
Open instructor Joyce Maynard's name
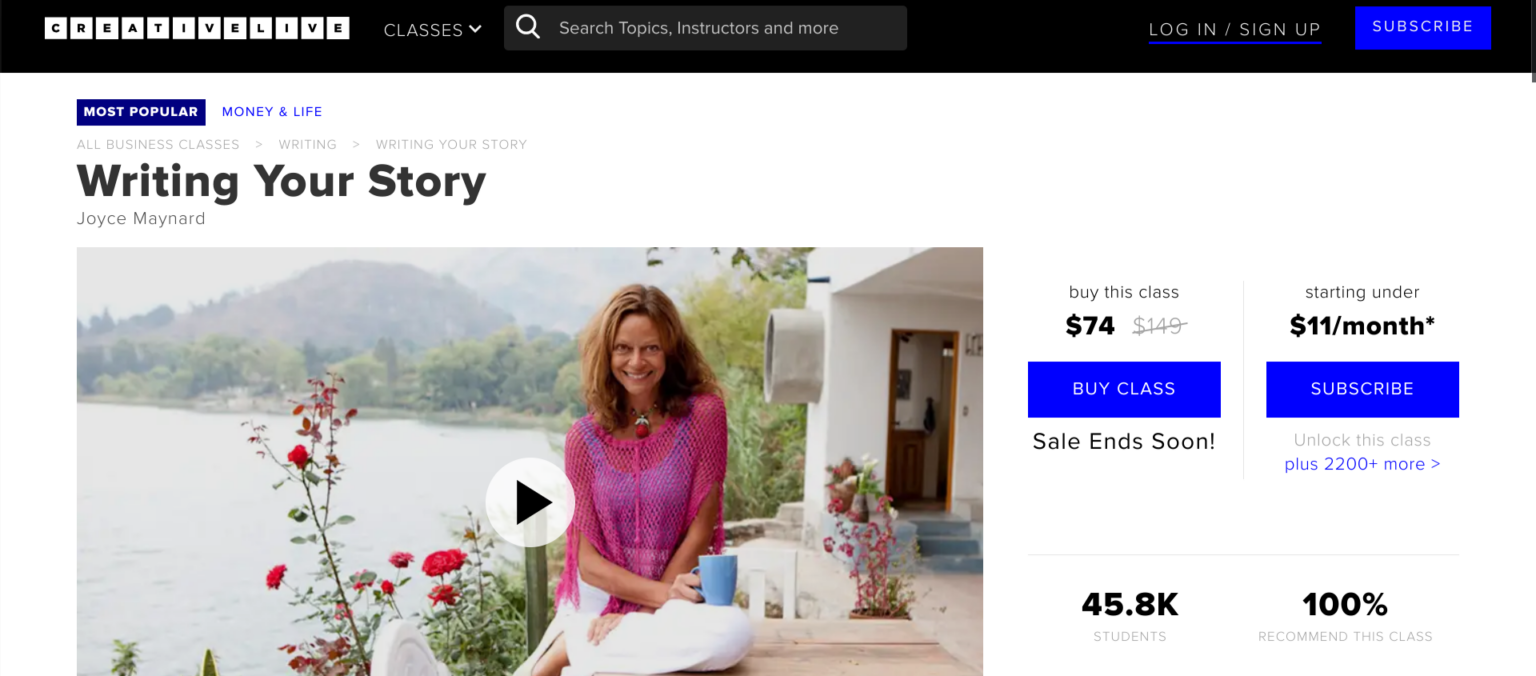(141, 218)
